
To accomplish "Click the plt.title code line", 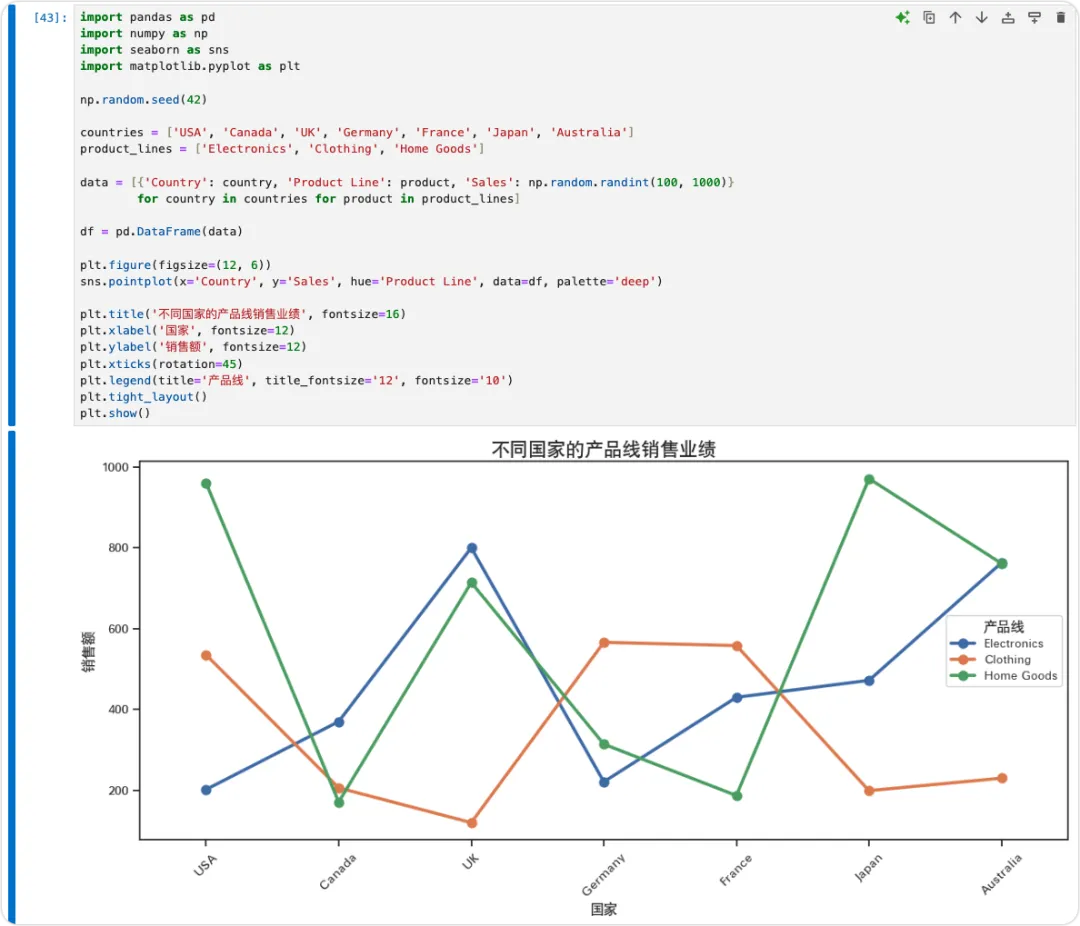I will (x=243, y=314).
